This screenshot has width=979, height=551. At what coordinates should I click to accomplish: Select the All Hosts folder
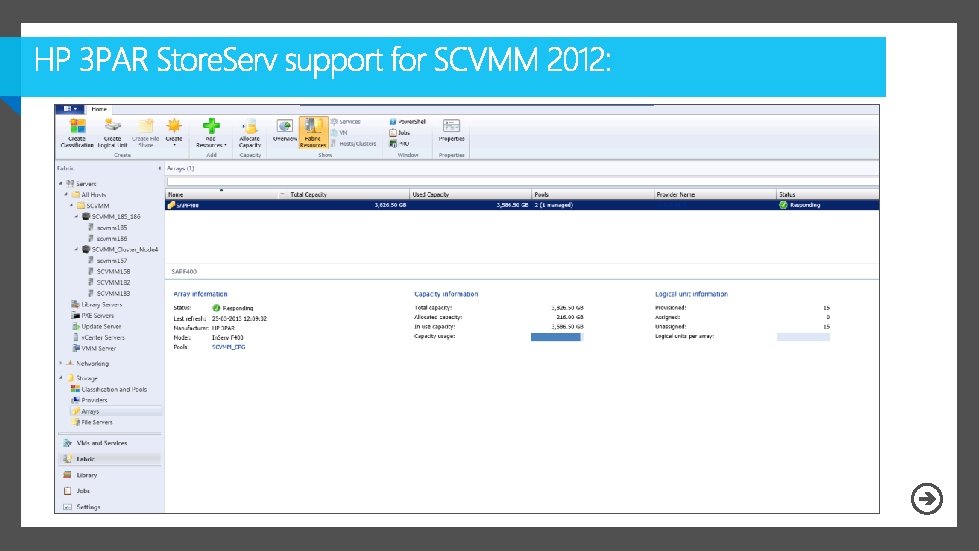tap(89, 195)
